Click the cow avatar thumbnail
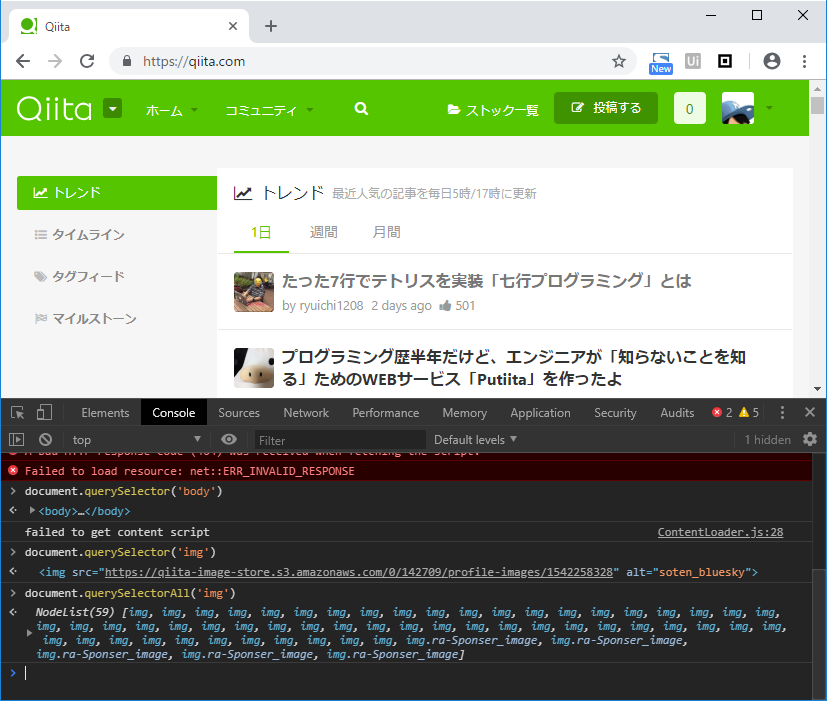 click(254, 368)
